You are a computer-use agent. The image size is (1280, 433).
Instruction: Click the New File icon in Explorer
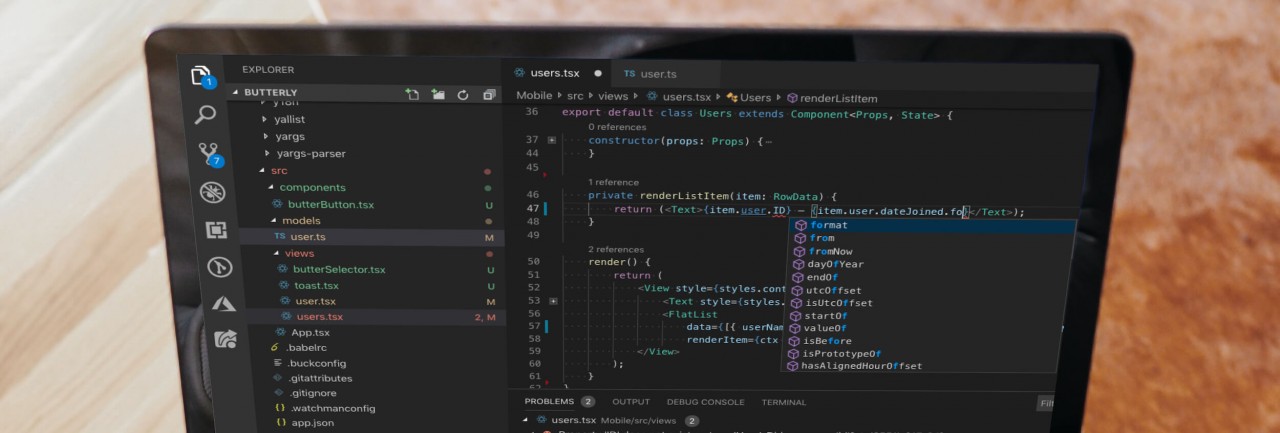pyautogui.click(x=412, y=94)
